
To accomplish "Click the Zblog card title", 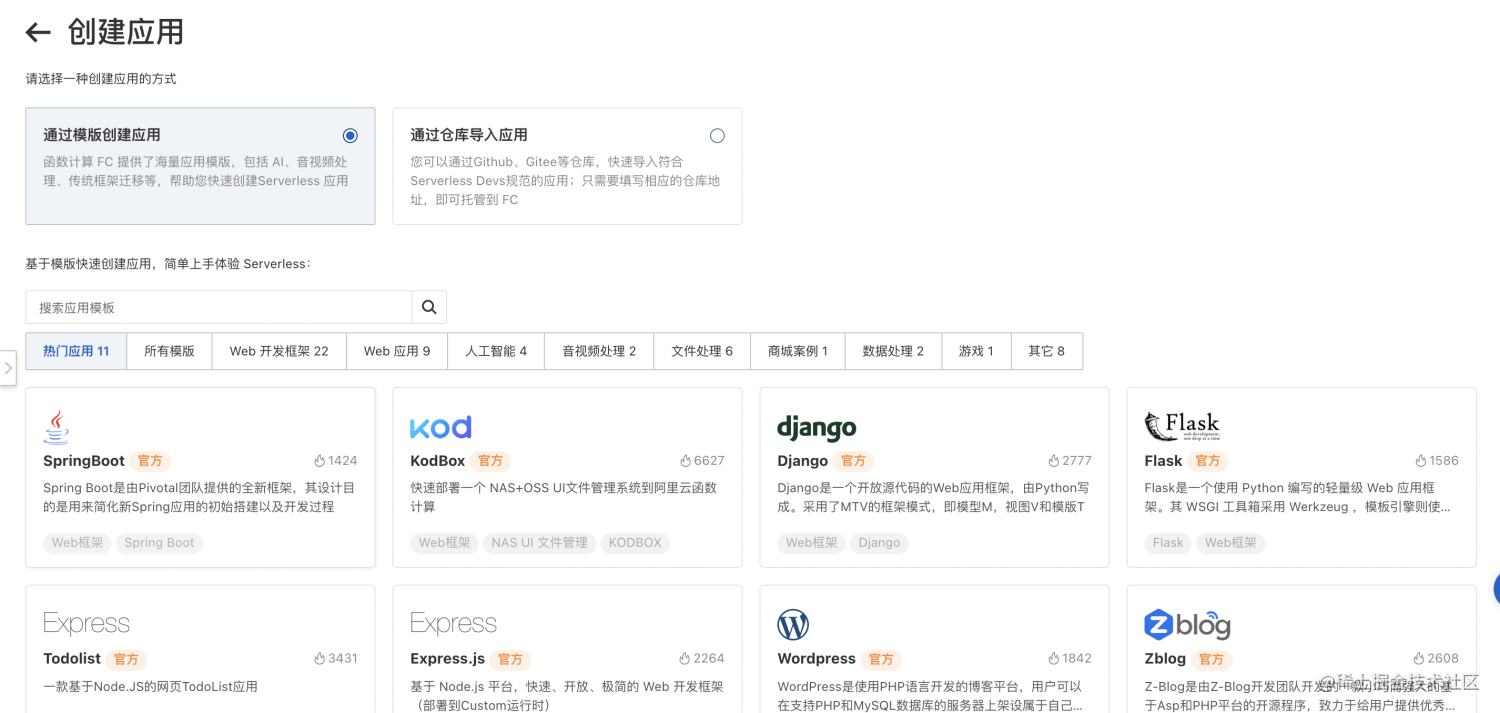I will pyautogui.click(x=1165, y=659).
